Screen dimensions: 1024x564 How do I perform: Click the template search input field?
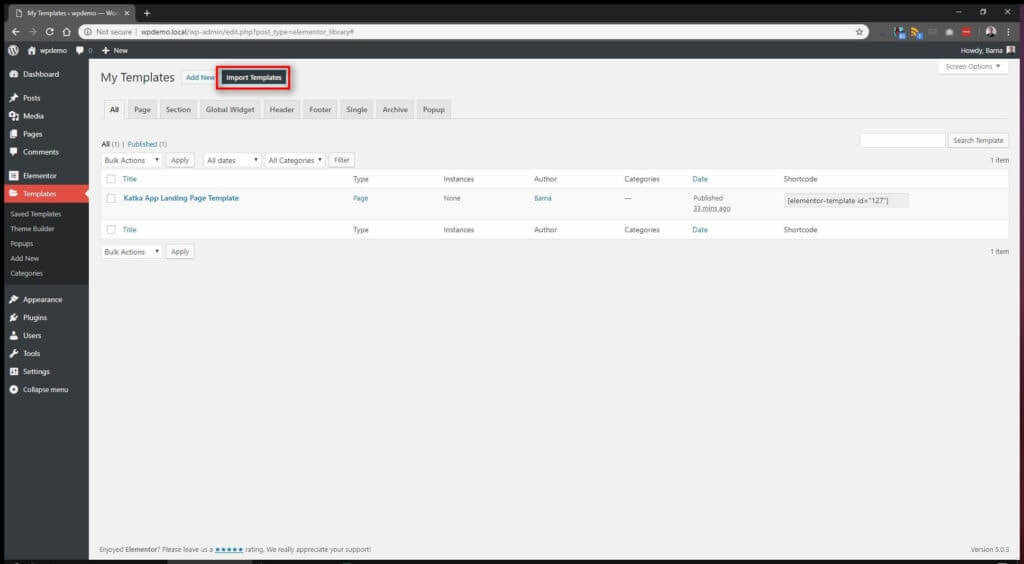click(x=902, y=141)
